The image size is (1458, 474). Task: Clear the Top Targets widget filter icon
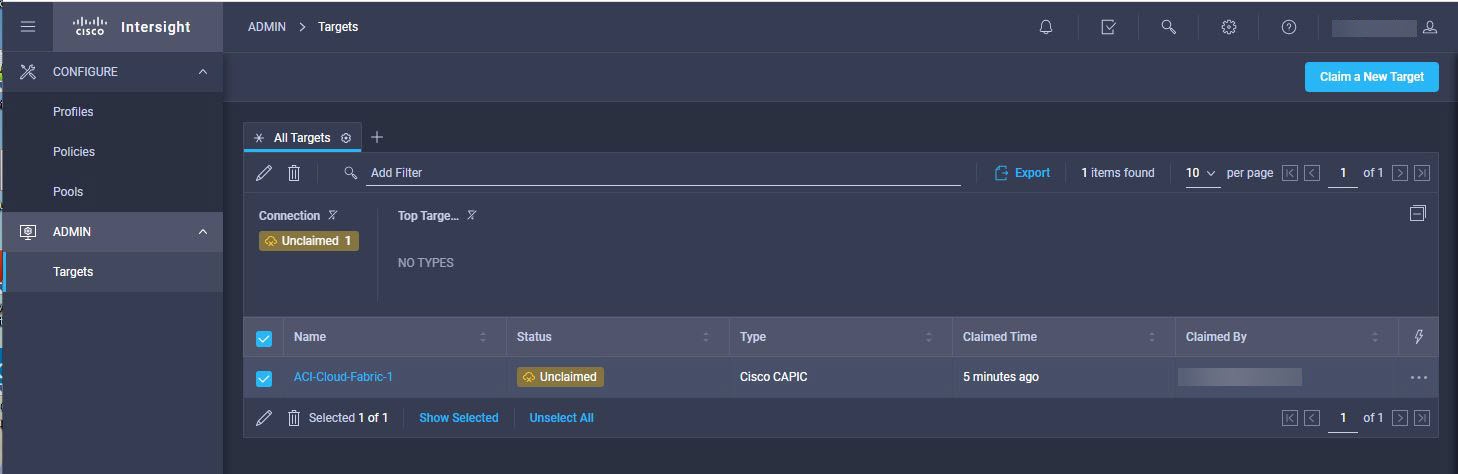(x=472, y=215)
